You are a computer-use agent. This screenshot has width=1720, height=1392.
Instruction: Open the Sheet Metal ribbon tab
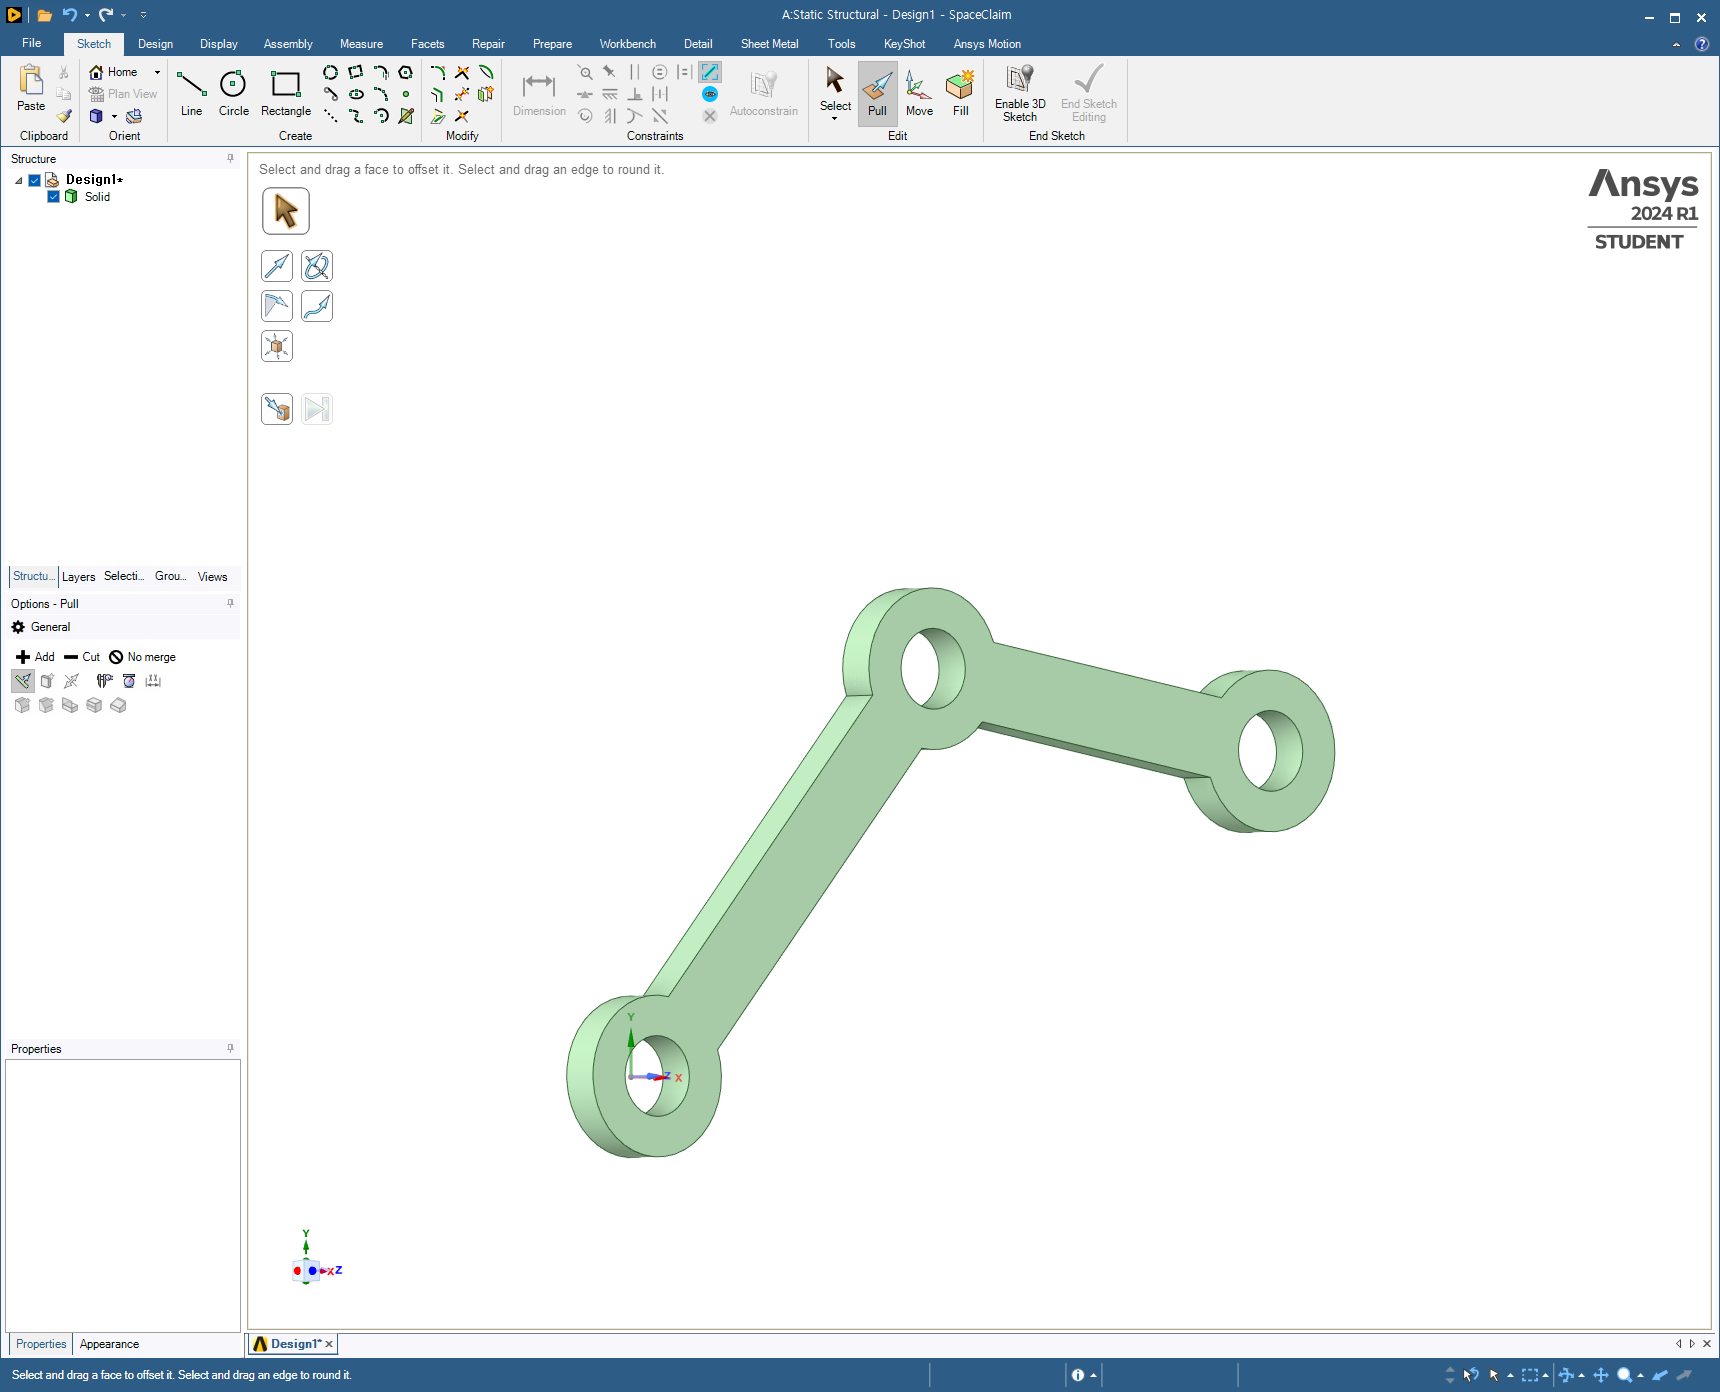point(769,44)
